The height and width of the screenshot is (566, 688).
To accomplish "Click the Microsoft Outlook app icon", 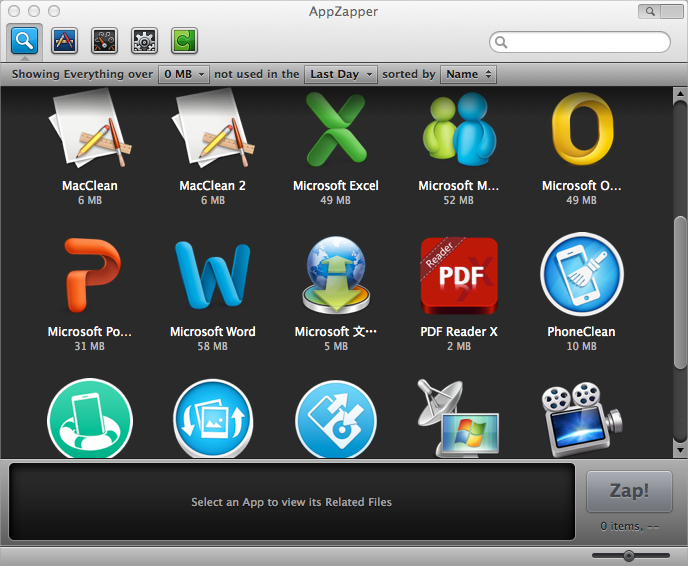I will (x=581, y=130).
